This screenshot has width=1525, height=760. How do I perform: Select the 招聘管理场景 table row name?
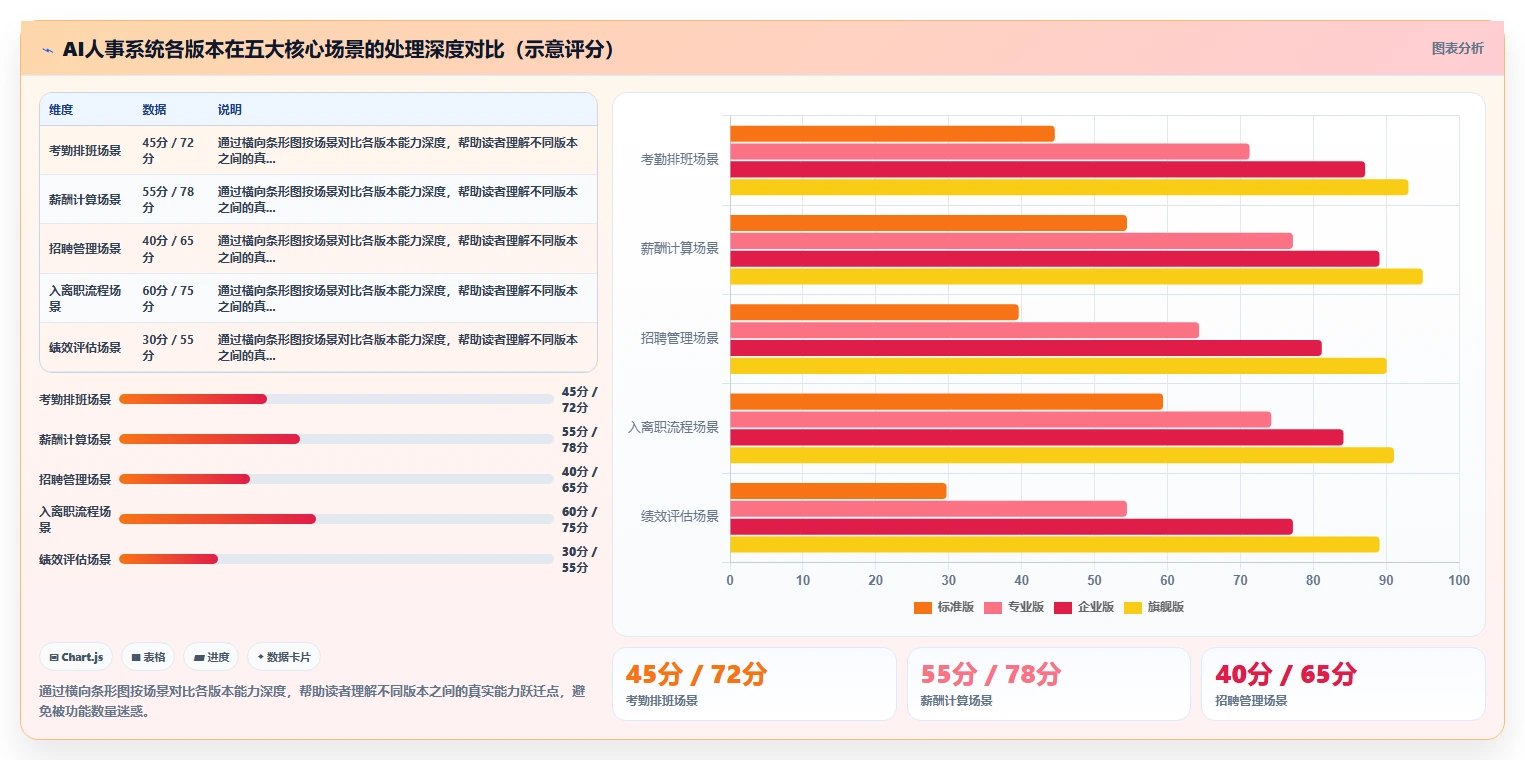point(85,249)
